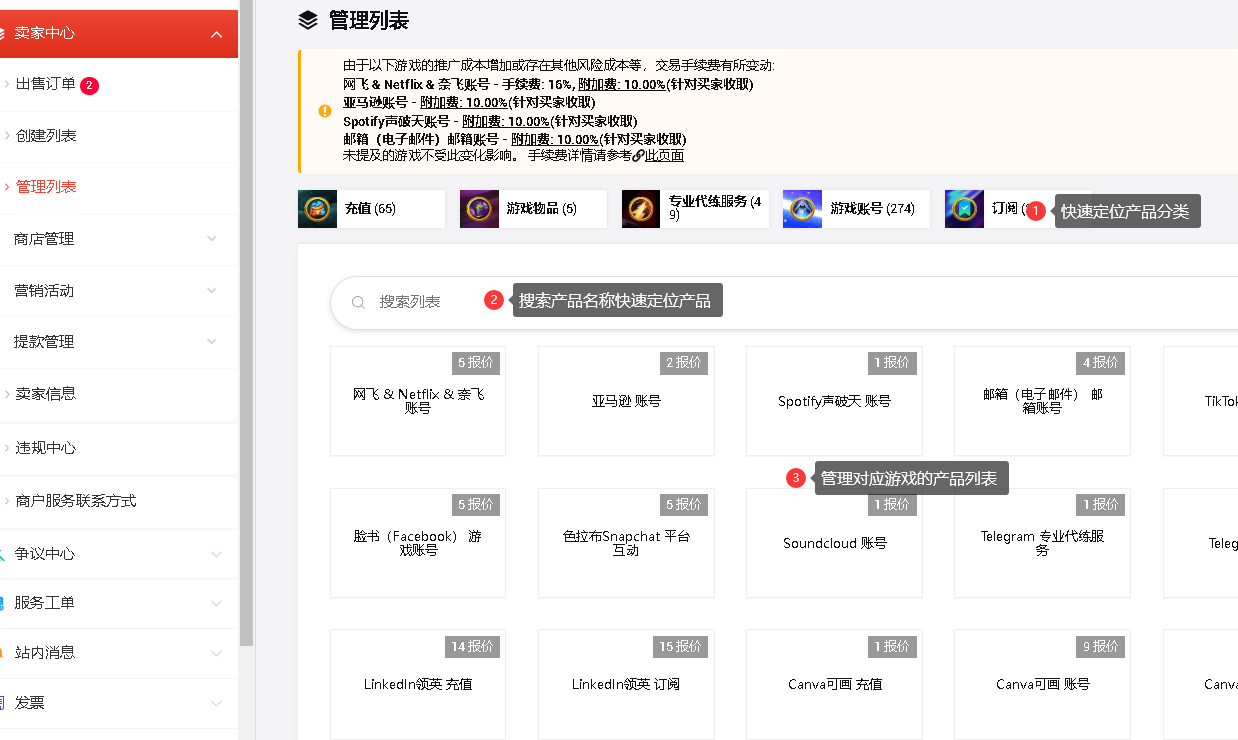The width and height of the screenshot is (1238, 740).
Task: Click the 订阅 category icon
Action: tap(964, 209)
